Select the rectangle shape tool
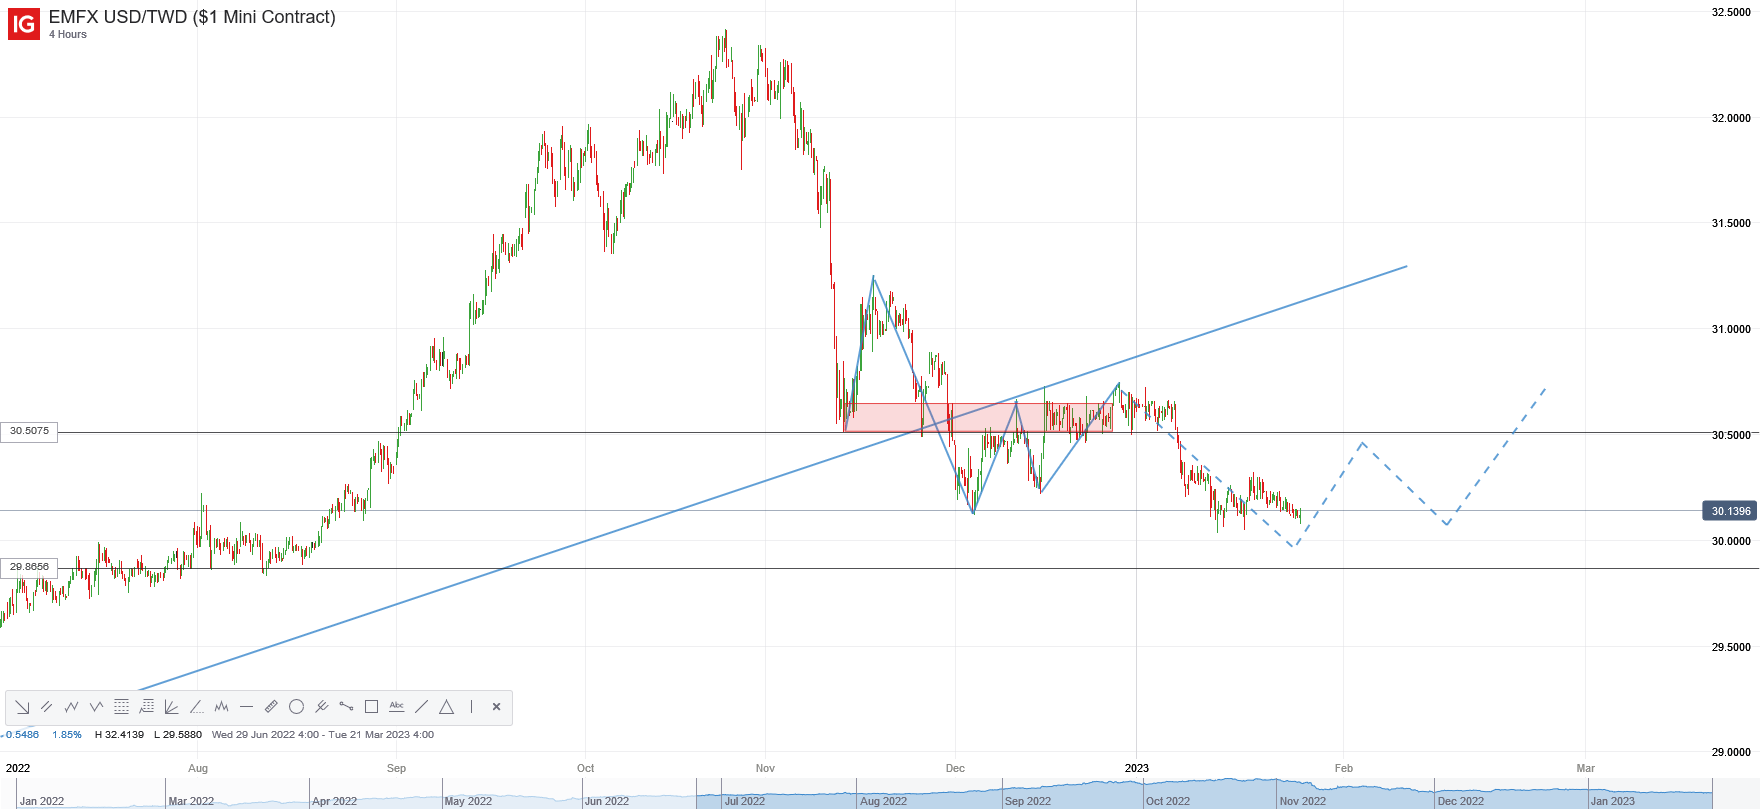This screenshot has height=809, width=1760. pyautogui.click(x=372, y=707)
